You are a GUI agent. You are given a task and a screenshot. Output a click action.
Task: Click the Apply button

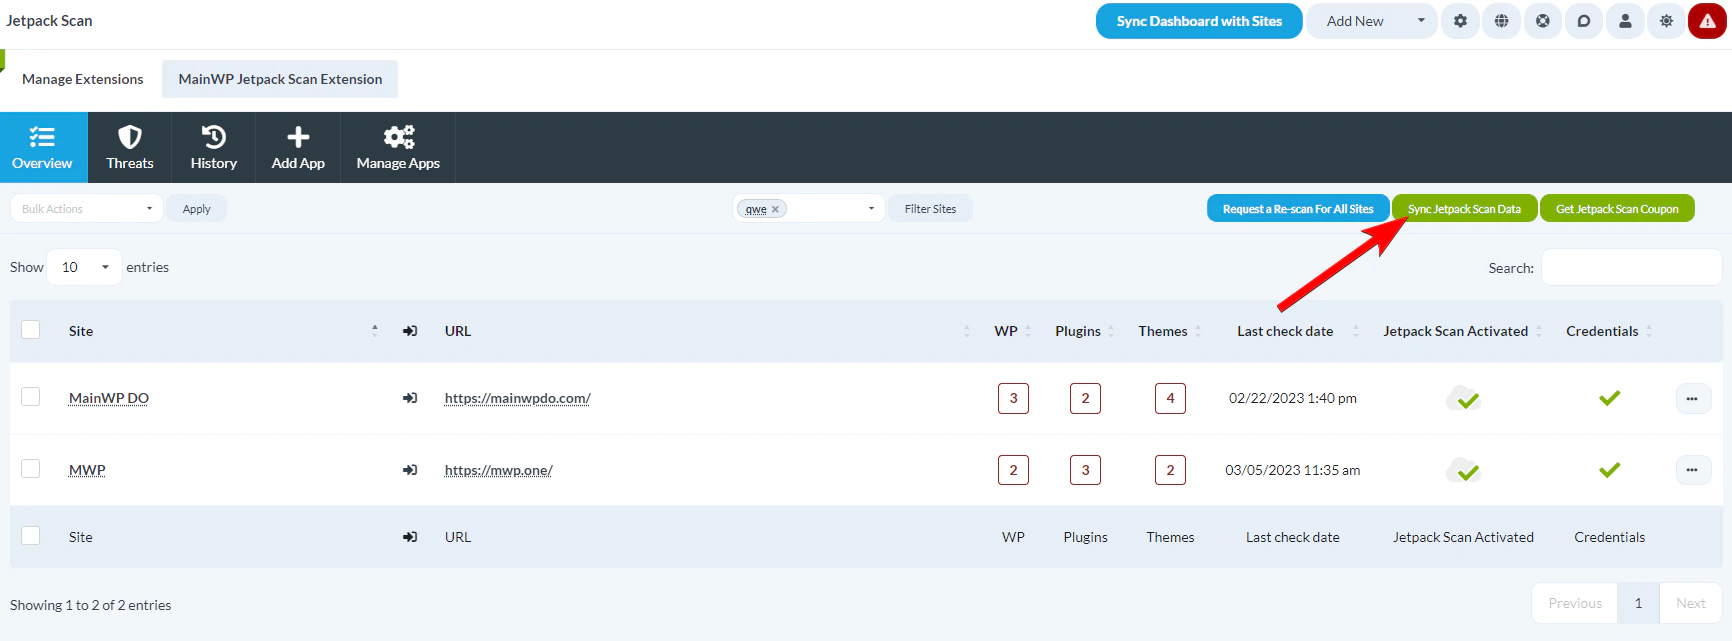197,209
